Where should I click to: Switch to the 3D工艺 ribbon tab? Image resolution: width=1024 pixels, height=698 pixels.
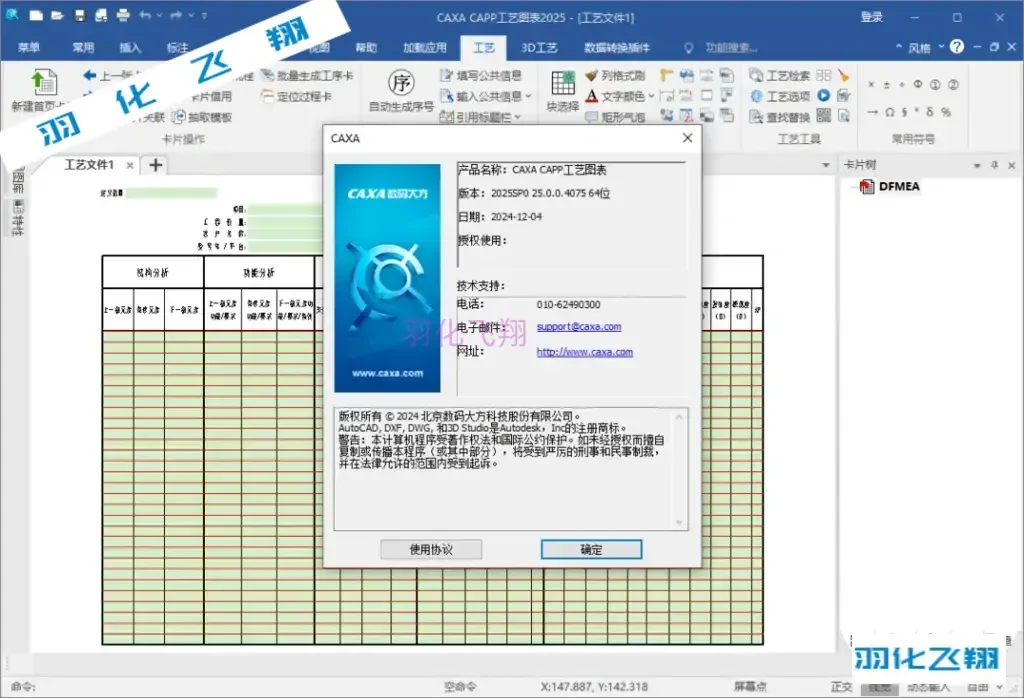pyautogui.click(x=539, y=47)
